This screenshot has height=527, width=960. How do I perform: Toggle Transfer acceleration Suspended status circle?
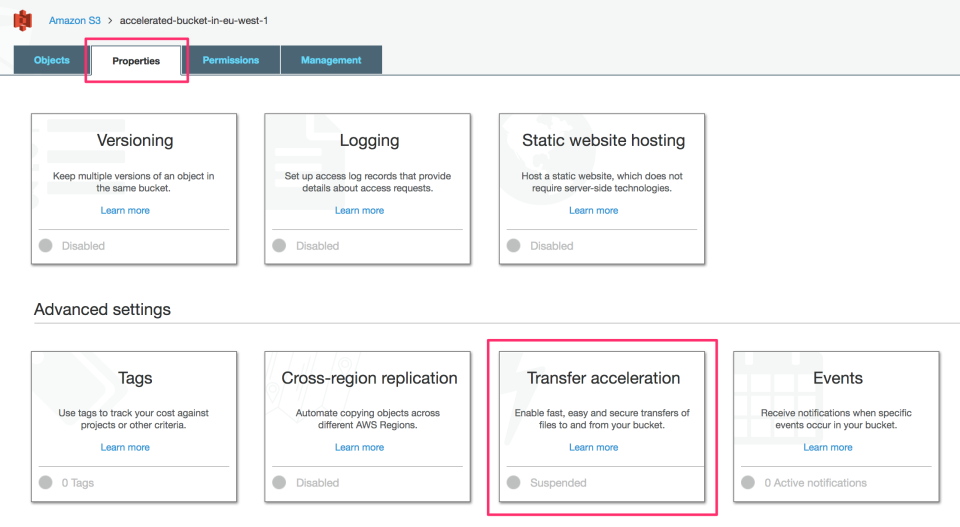coord(514,482)
